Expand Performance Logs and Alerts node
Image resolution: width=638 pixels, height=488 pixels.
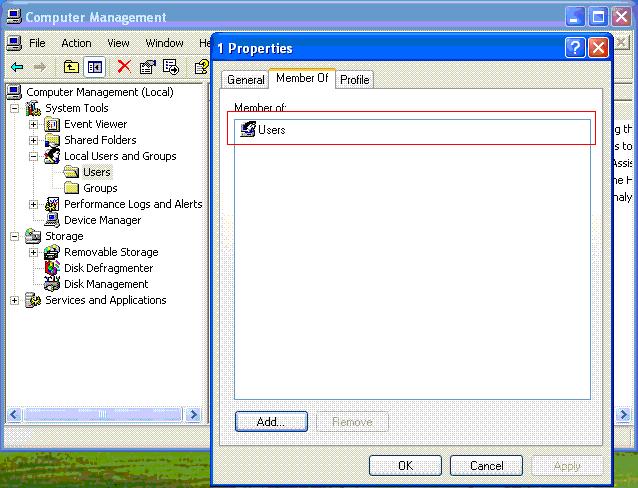click(34, 204)
